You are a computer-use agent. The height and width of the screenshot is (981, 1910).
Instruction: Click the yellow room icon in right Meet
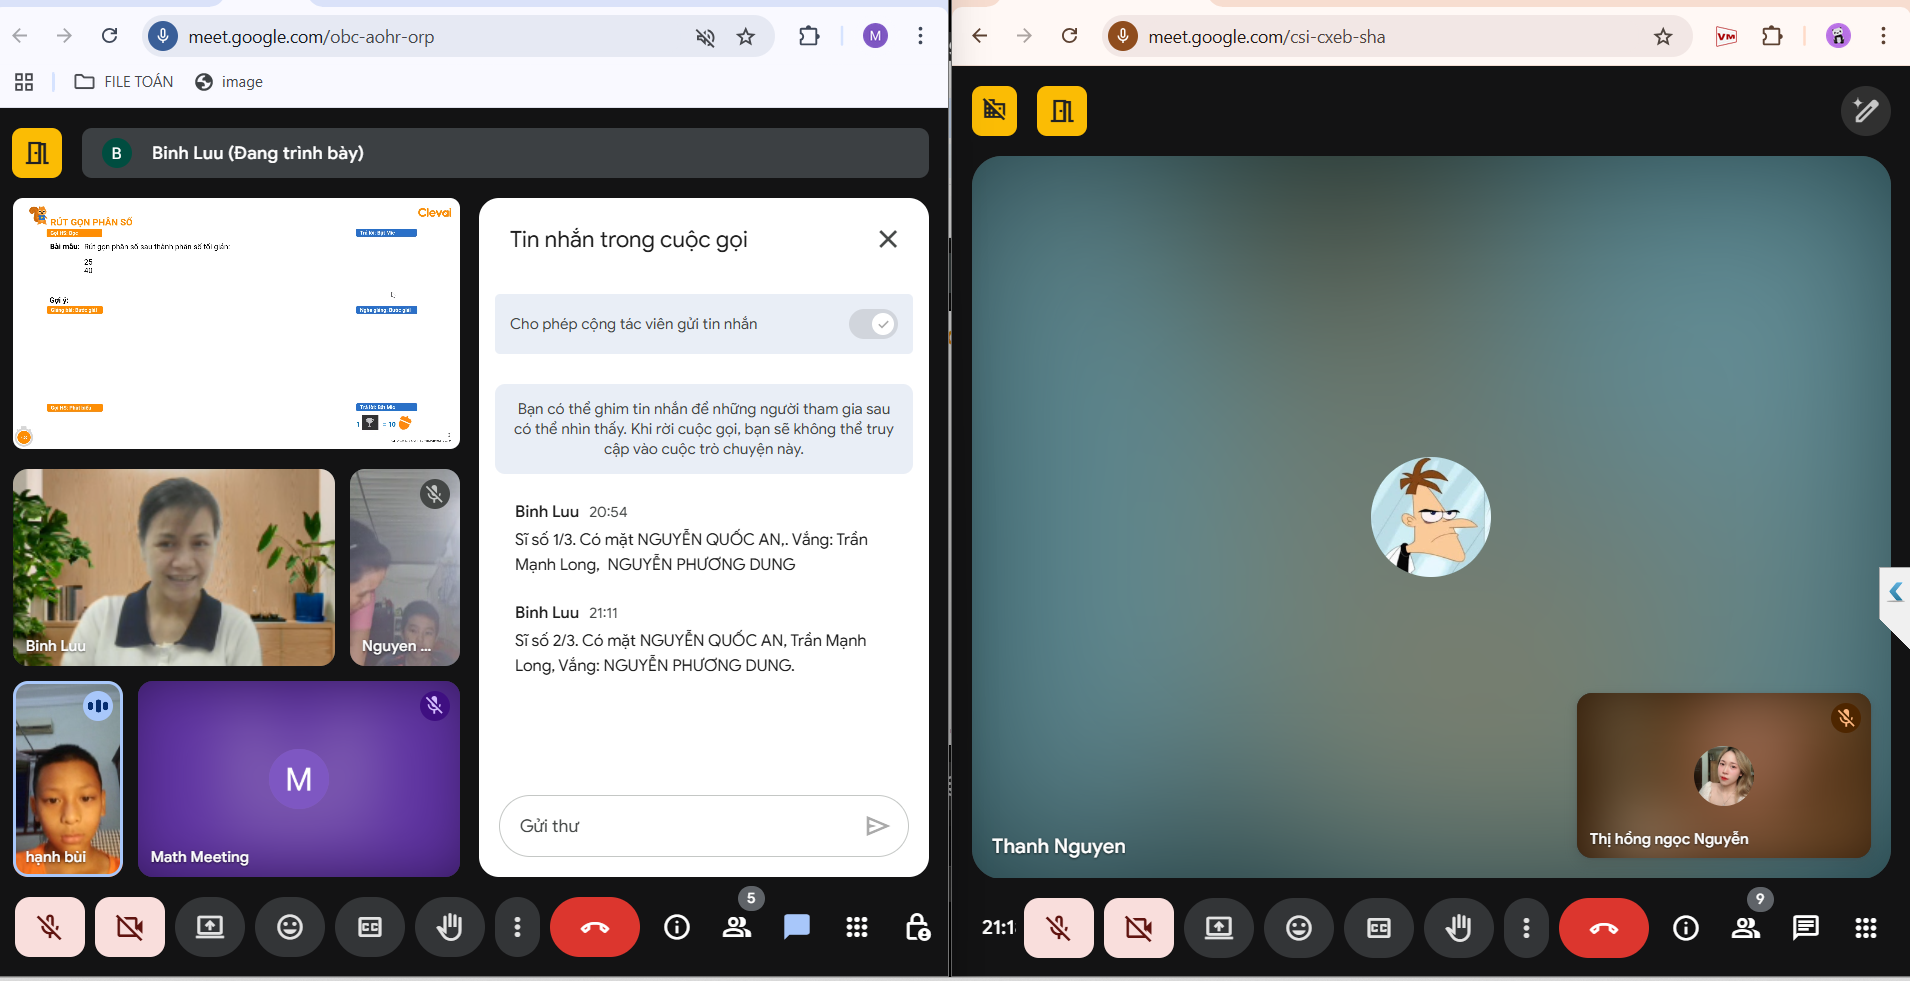point(1062,110)
